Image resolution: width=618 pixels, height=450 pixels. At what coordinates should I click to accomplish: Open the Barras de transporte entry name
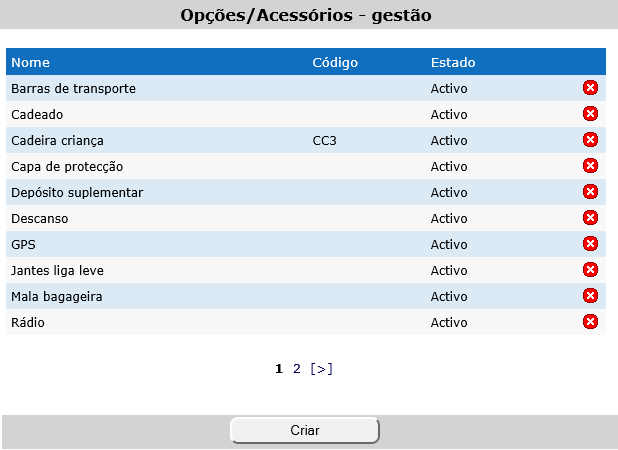(73, 88)
